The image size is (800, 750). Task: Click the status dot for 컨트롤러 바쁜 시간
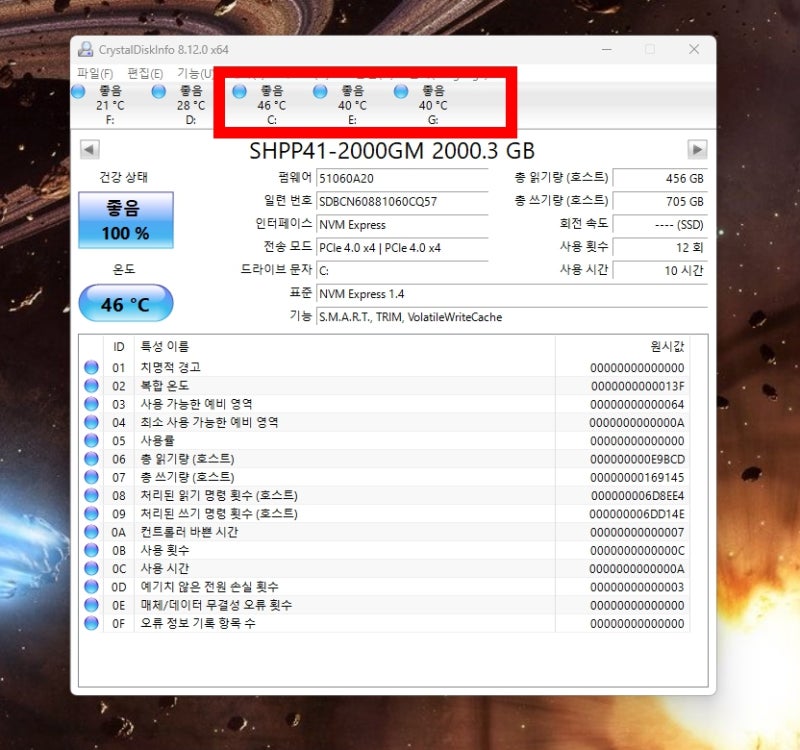click(93, 531)
